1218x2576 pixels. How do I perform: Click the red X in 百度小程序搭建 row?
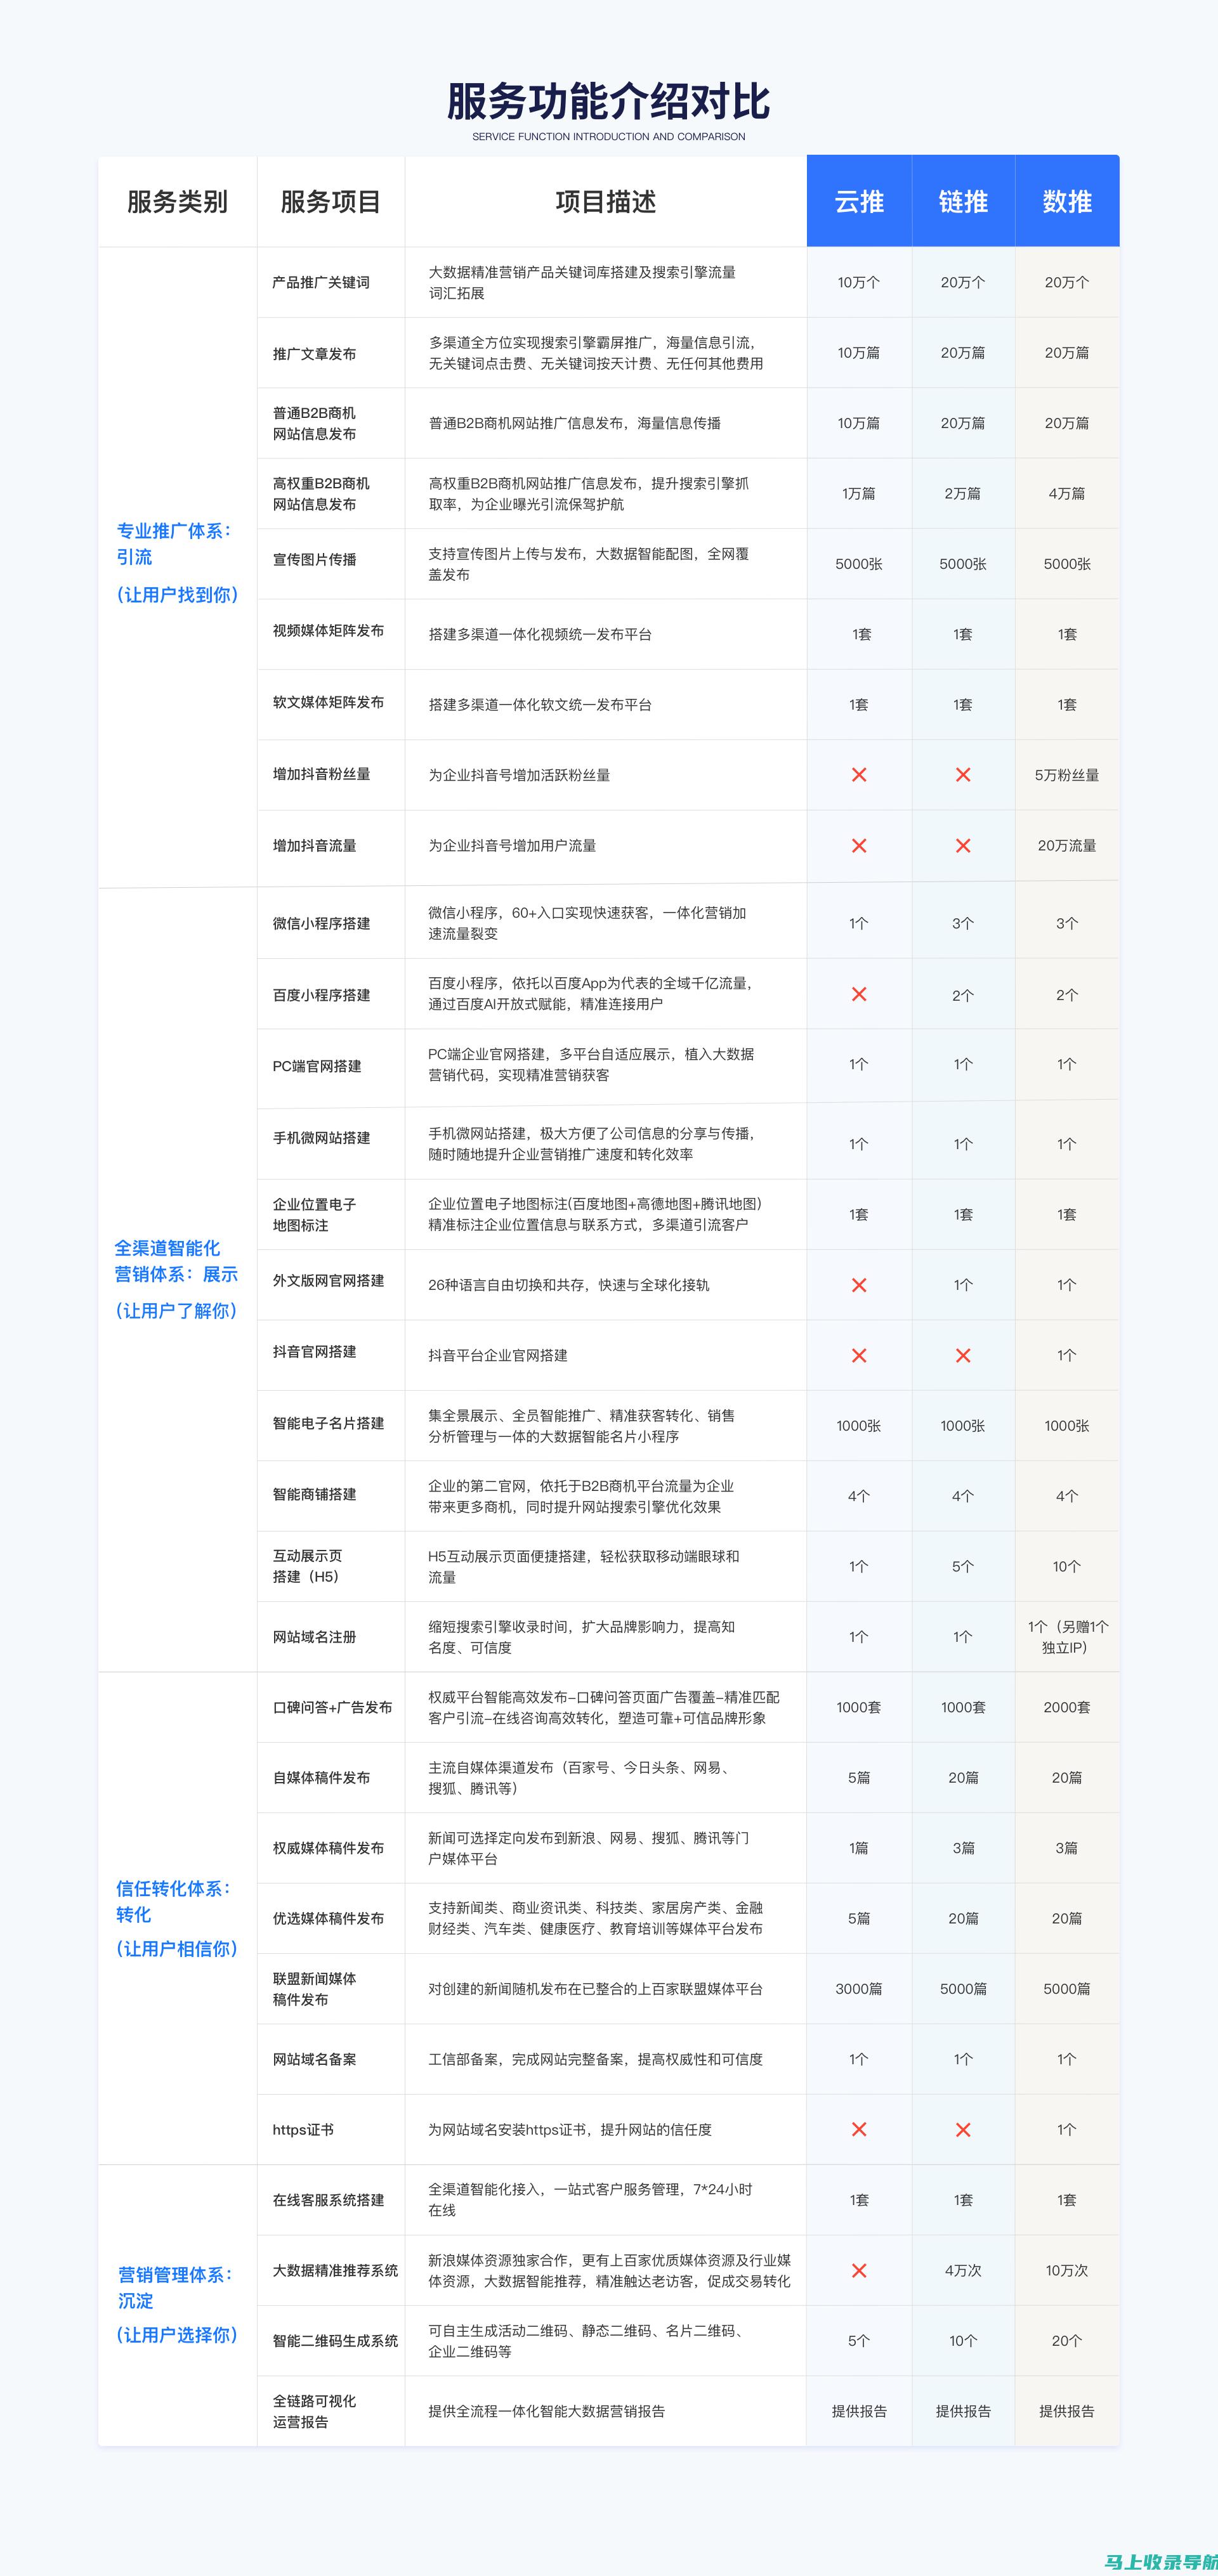coord(858,994)
